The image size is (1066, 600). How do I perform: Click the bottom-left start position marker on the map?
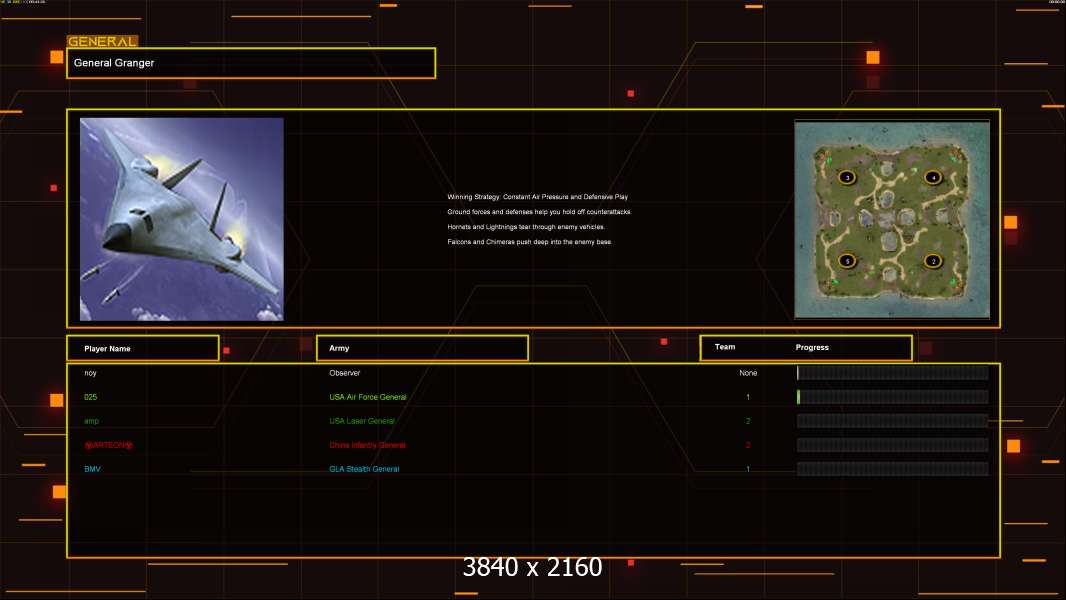click(847, 261)
